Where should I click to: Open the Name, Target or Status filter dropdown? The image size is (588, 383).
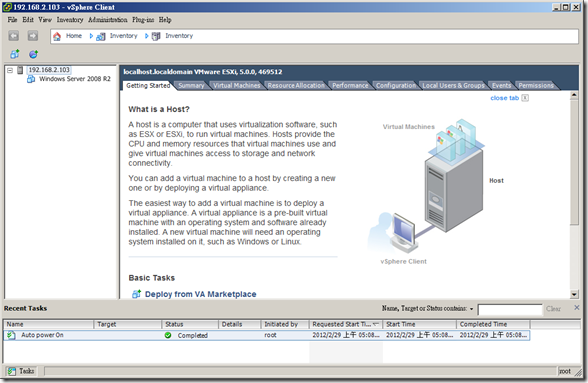pyautogui.click(x=471, y=309)
